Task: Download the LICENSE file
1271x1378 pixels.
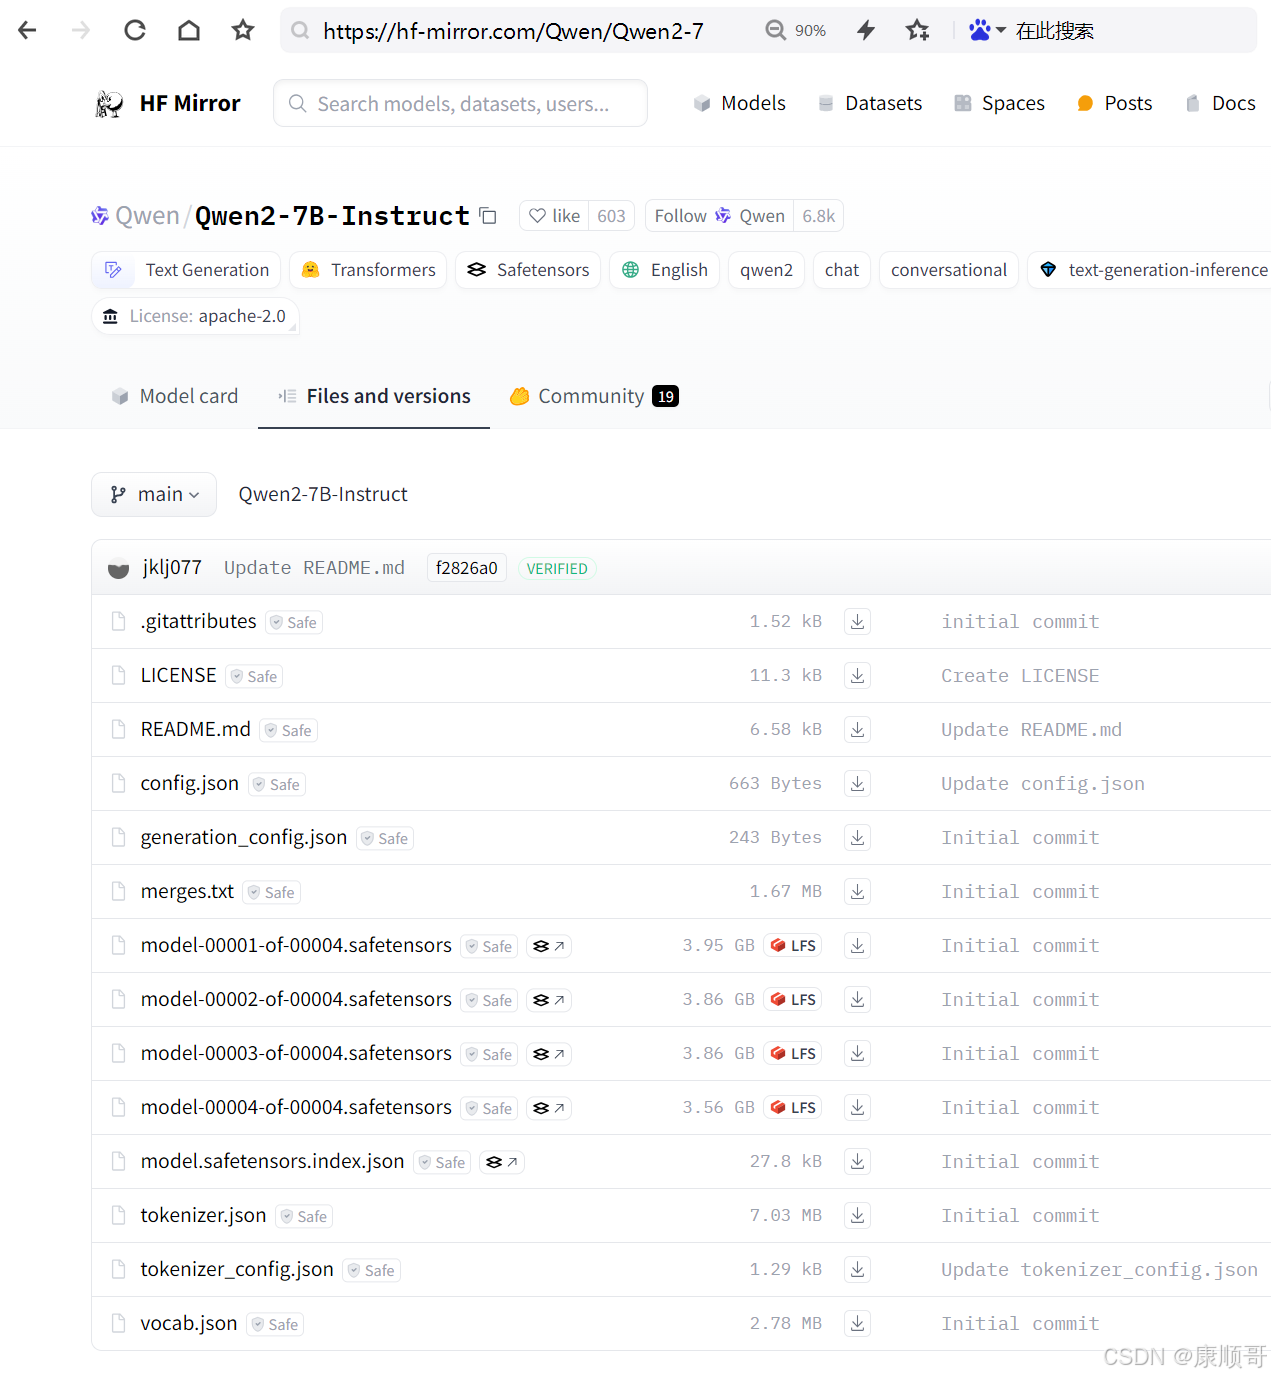Action: tap(857, 676)
